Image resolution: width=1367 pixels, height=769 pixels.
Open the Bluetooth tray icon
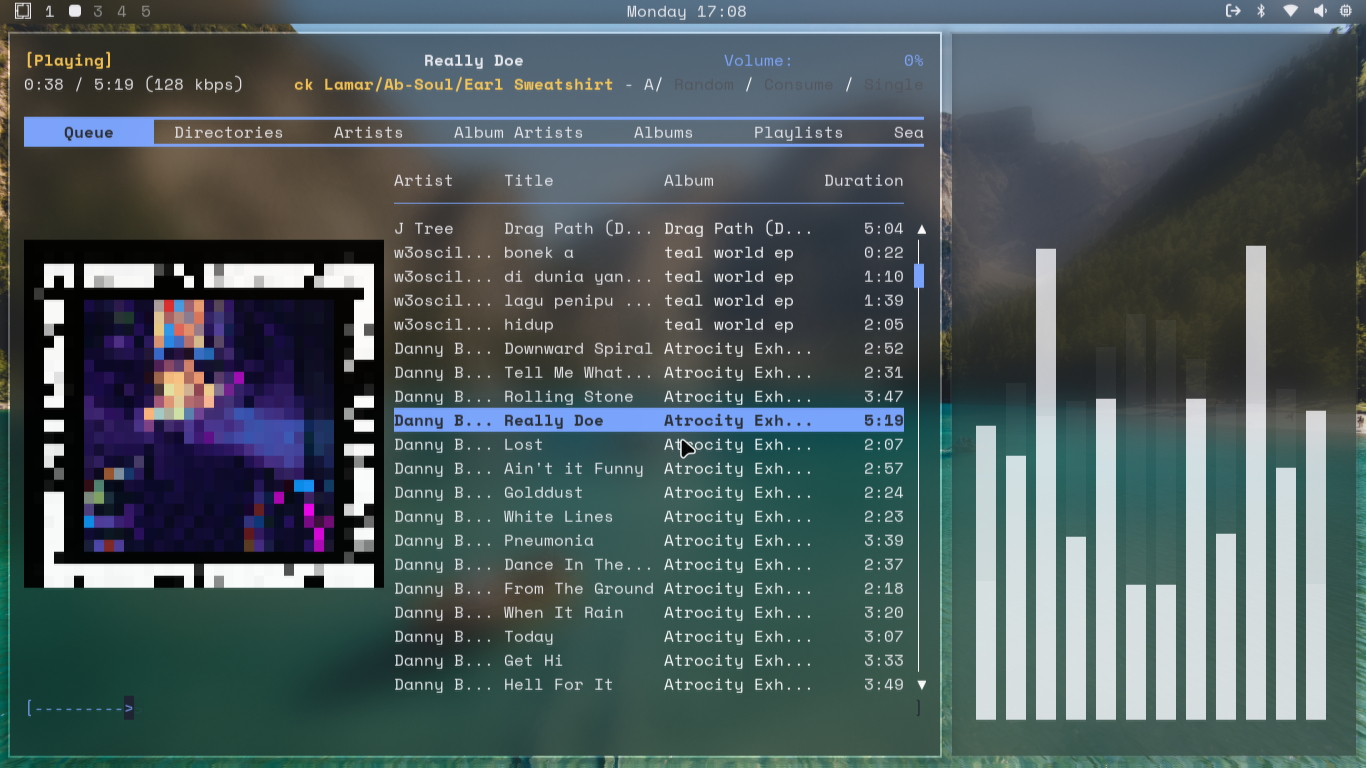point(1261,11)
